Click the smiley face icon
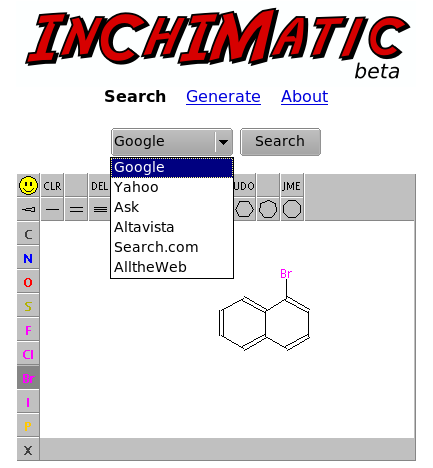The width and height of the screenshot is (433, 468). click(28, 185)
